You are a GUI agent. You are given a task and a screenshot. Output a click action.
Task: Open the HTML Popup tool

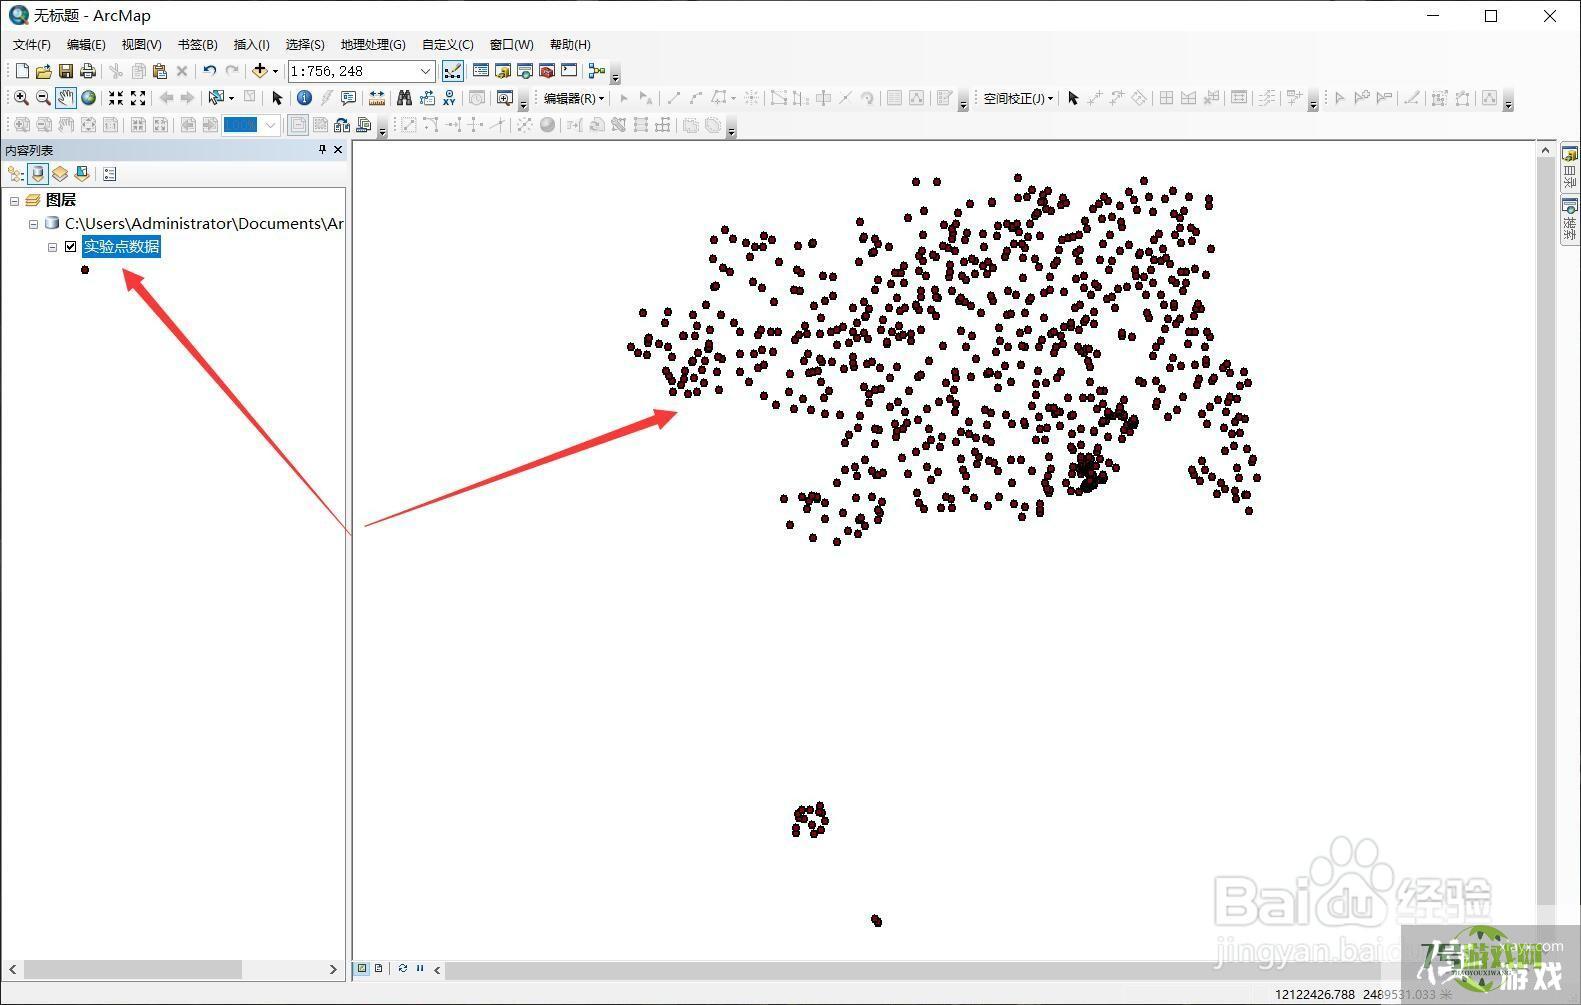point(348,98)
